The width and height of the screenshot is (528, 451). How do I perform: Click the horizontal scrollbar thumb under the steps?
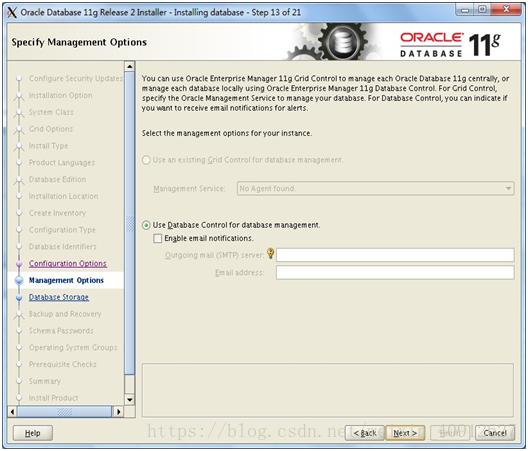[64, 412]
